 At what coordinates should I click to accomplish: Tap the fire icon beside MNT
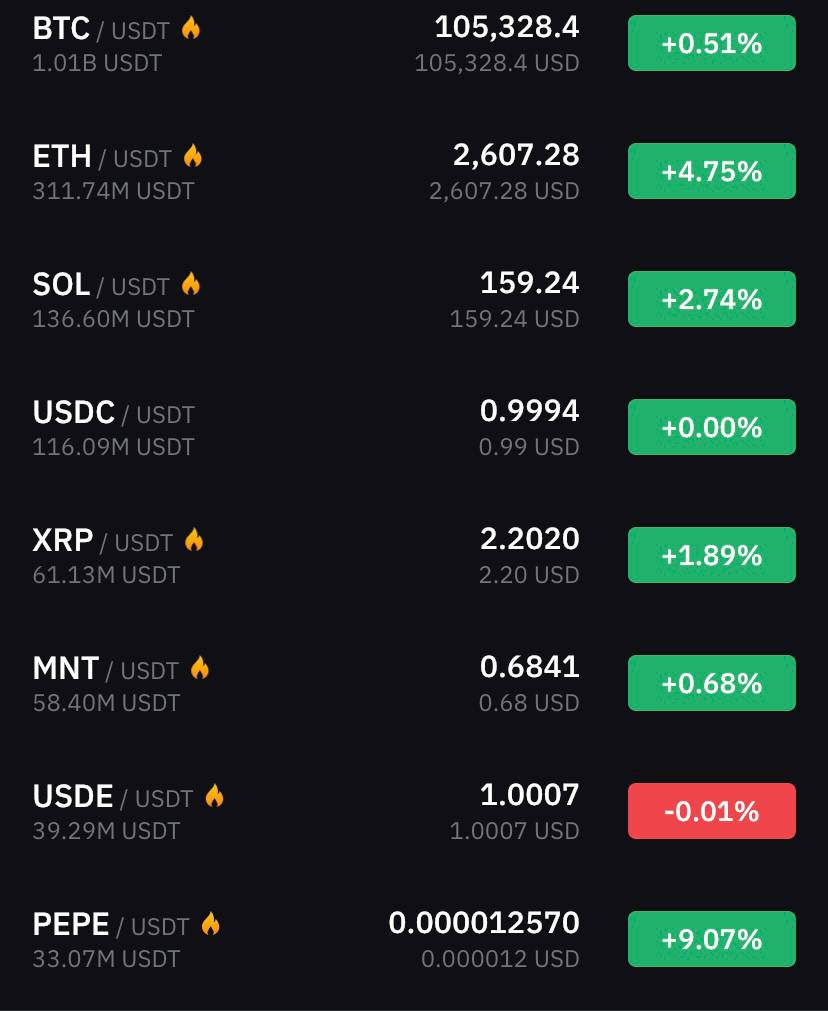click(200, 668)
